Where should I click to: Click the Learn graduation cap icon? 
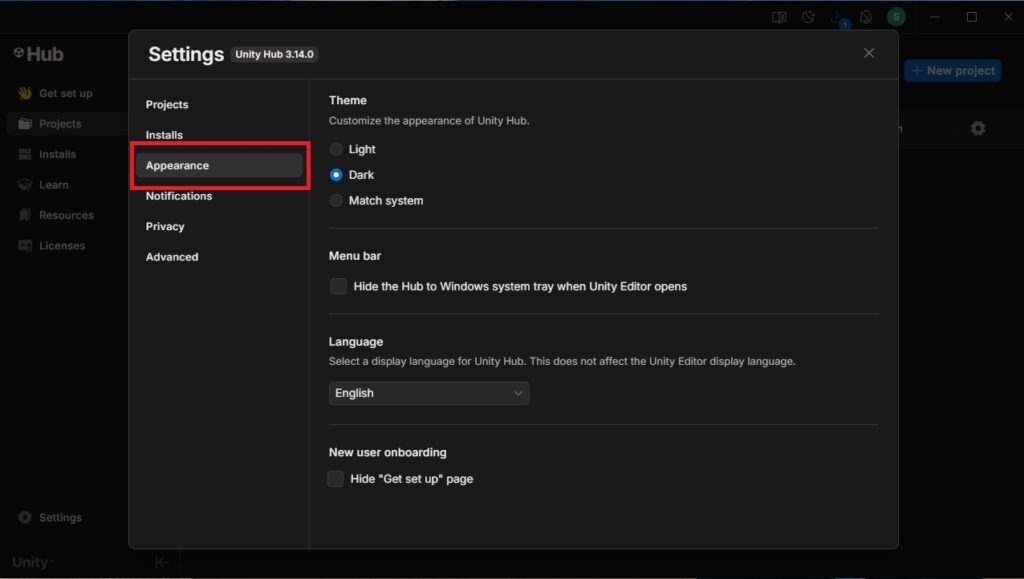[25, 185]
